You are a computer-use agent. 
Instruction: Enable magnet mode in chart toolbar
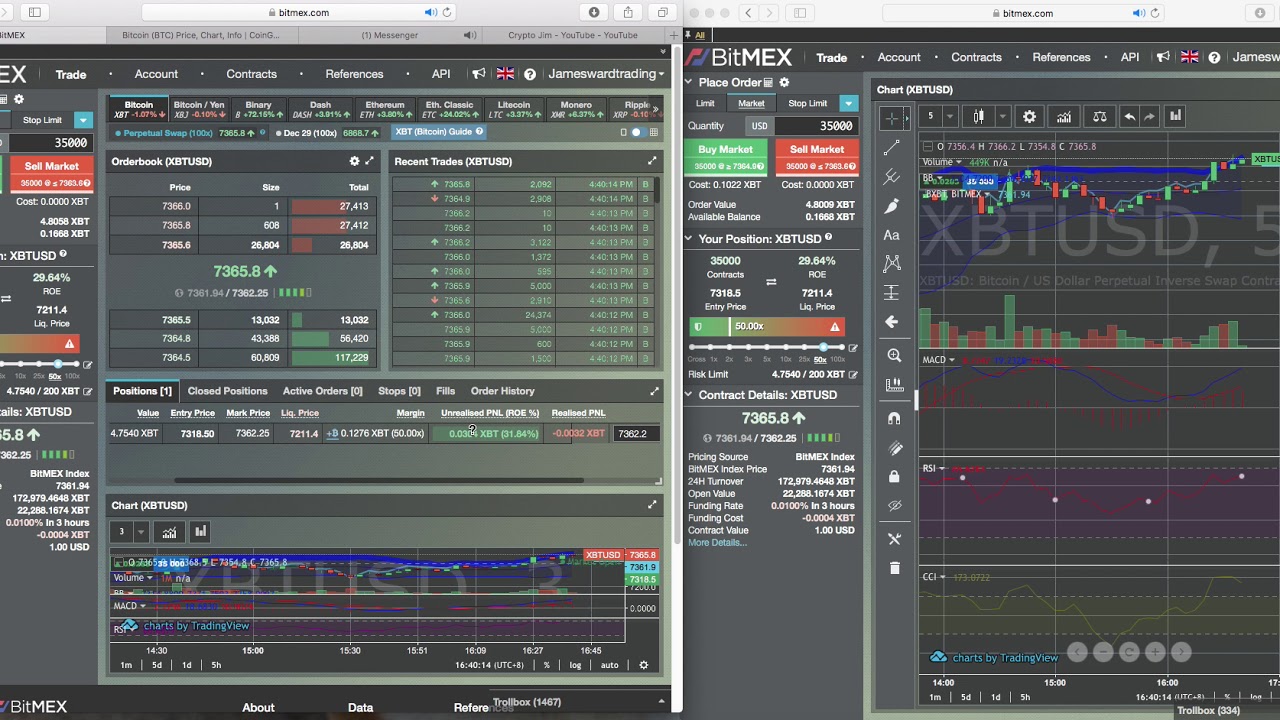(x=894, y=418)
